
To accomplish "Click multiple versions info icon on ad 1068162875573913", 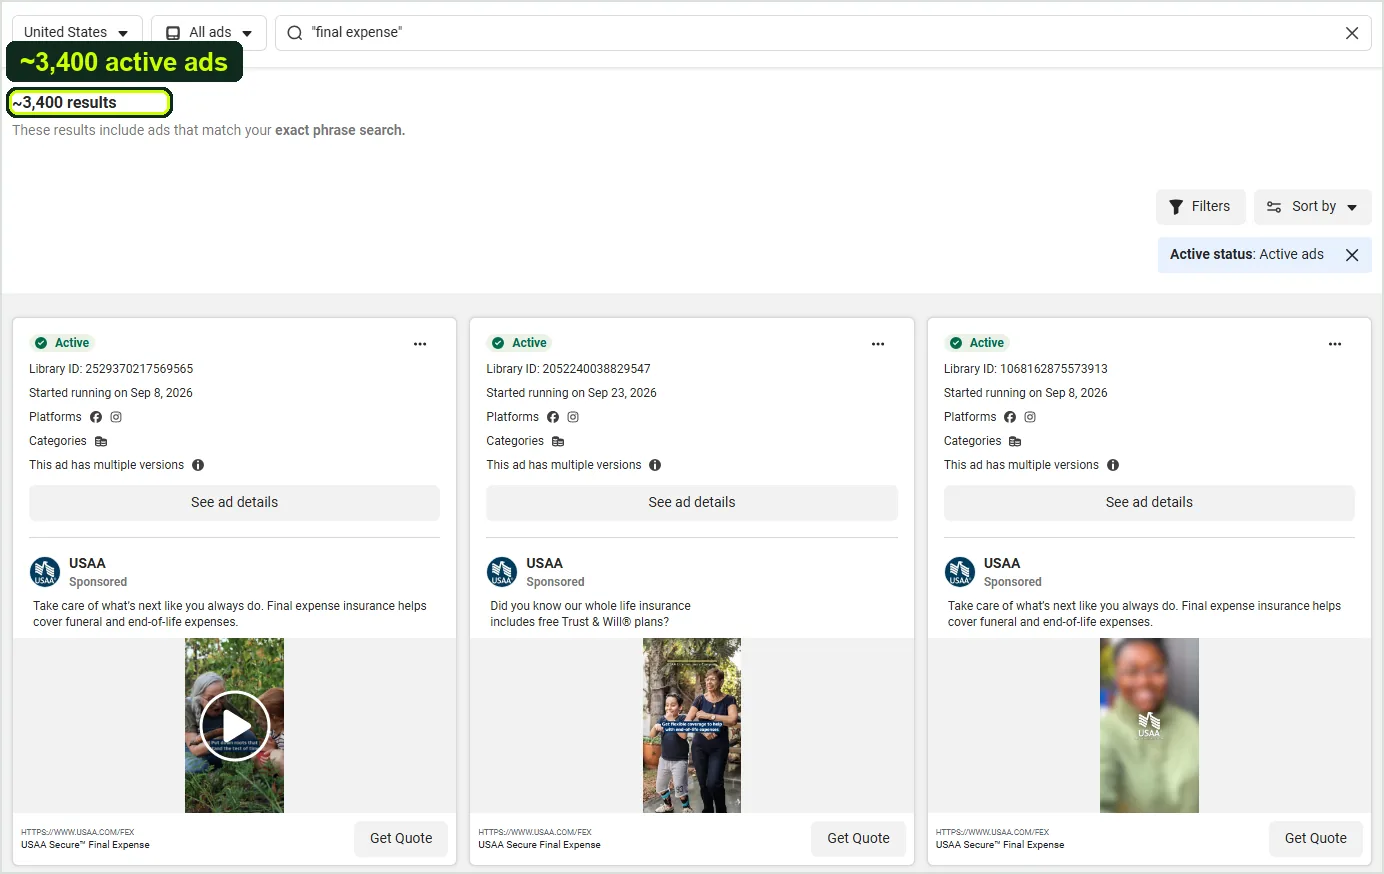I will 1113,465.
